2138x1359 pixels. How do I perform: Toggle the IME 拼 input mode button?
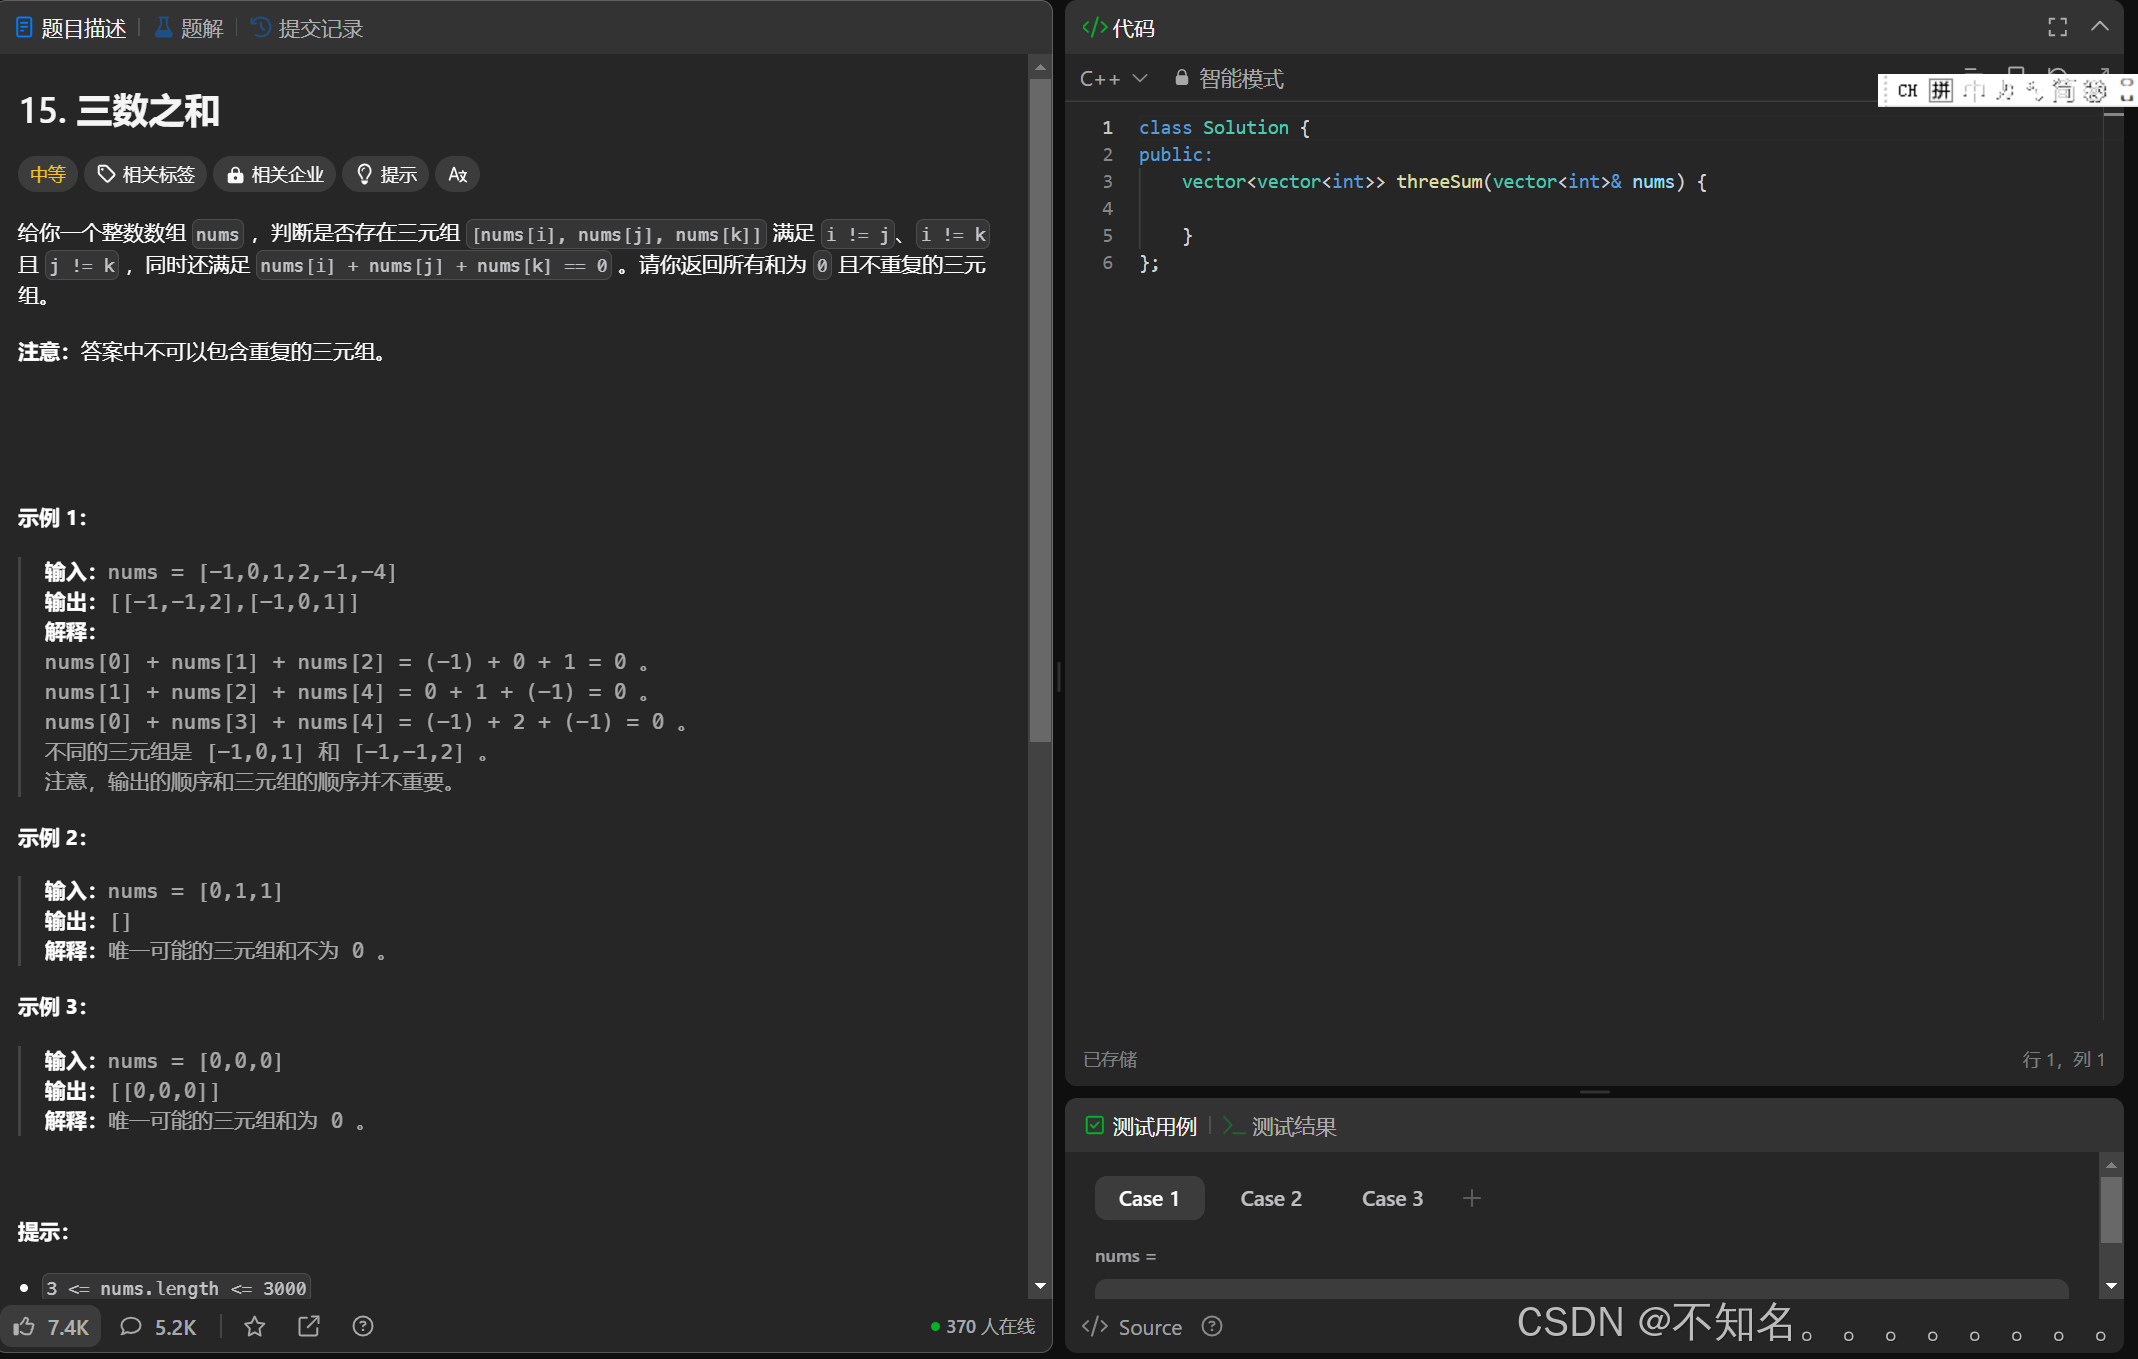pos(1940,91)
